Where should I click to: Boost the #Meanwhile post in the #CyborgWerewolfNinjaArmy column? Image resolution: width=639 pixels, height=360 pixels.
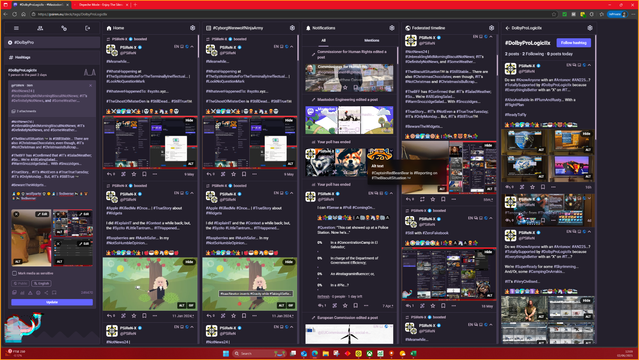click(x=223, y=174)
